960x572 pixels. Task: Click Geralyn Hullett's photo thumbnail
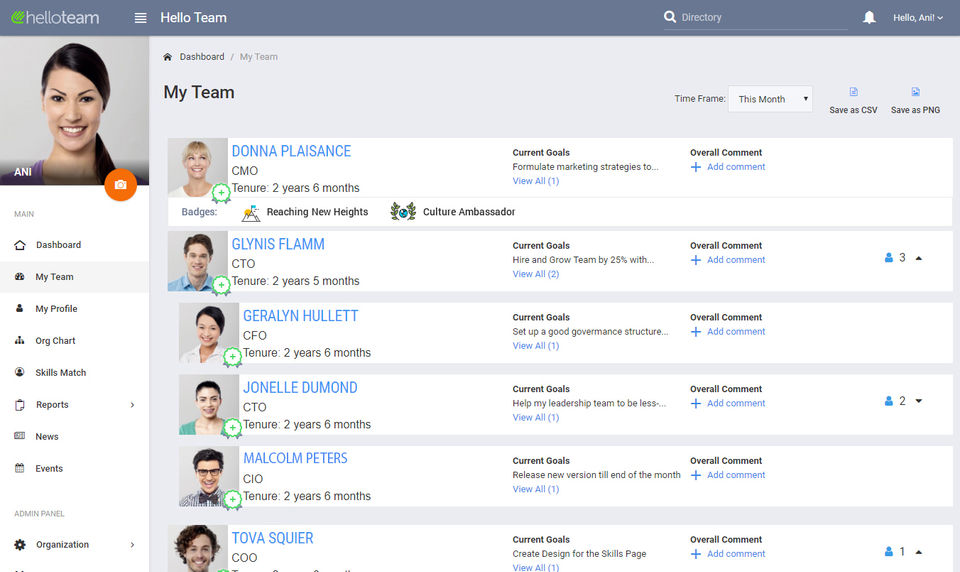(x=209, y=333)
